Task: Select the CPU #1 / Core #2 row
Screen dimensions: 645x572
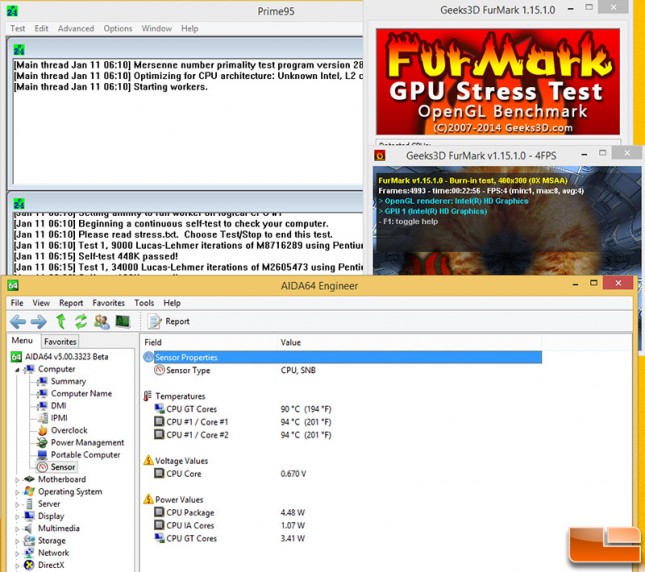Action: [342, 435]
